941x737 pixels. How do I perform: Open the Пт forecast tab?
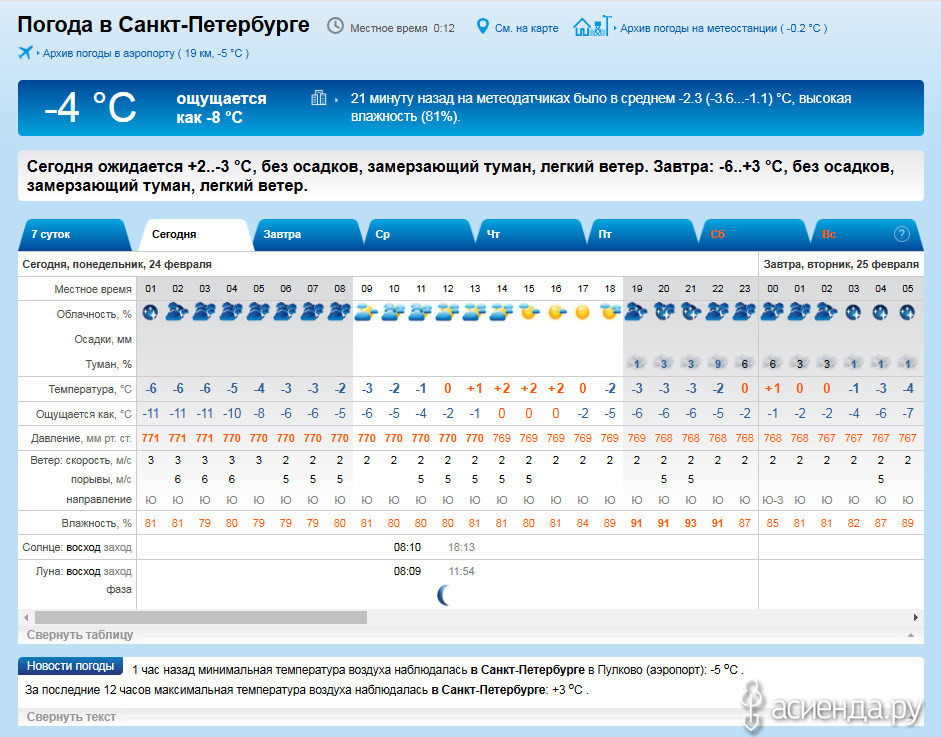(x=642, y=235)
